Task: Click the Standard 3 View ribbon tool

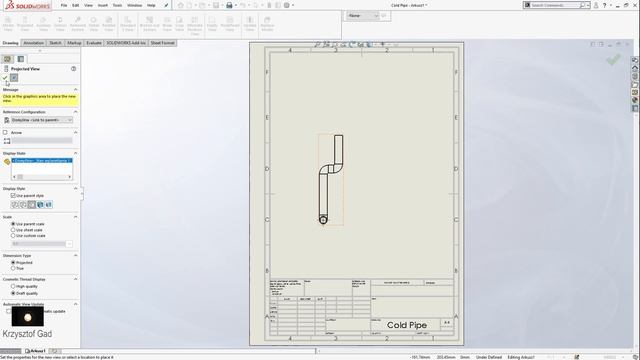Action: (128, 24)
